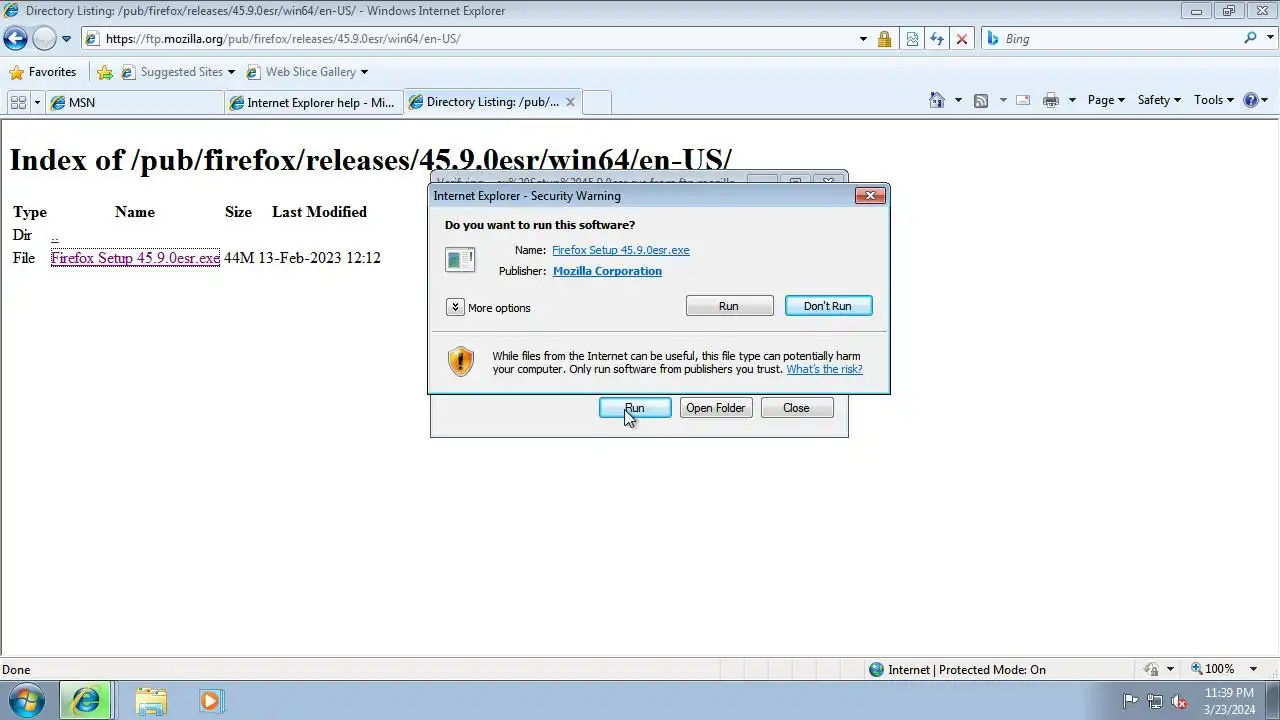Open Windows Explorer taskbar folder icon

pos(151,701)
